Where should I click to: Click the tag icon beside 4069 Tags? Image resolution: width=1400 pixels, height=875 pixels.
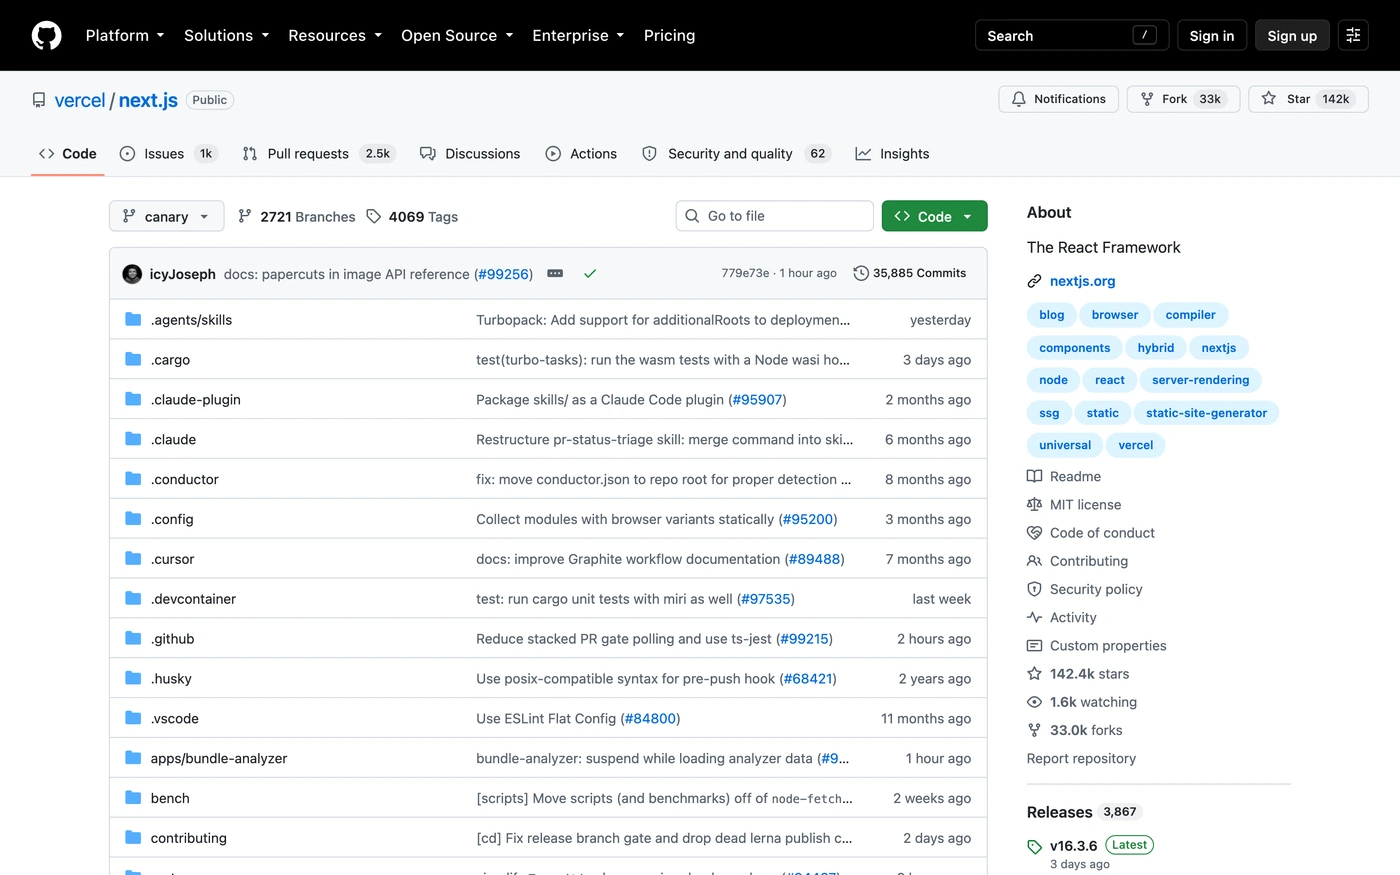tap(374, 216)
